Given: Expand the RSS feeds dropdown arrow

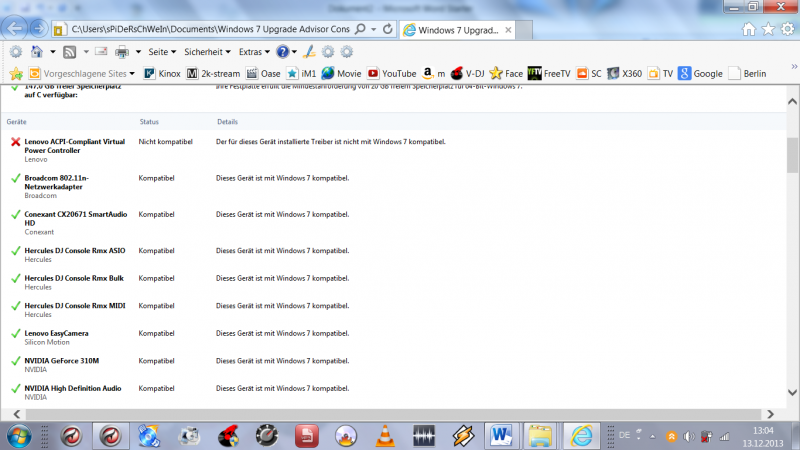Looking at the screenshot, I should (86, 52).
